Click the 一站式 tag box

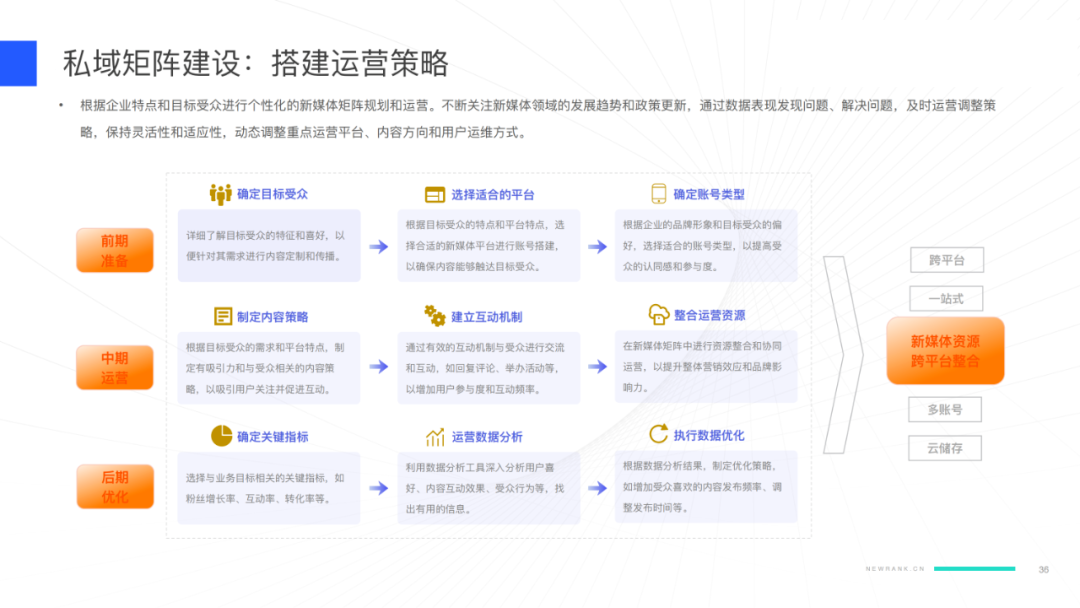point(946,298)
